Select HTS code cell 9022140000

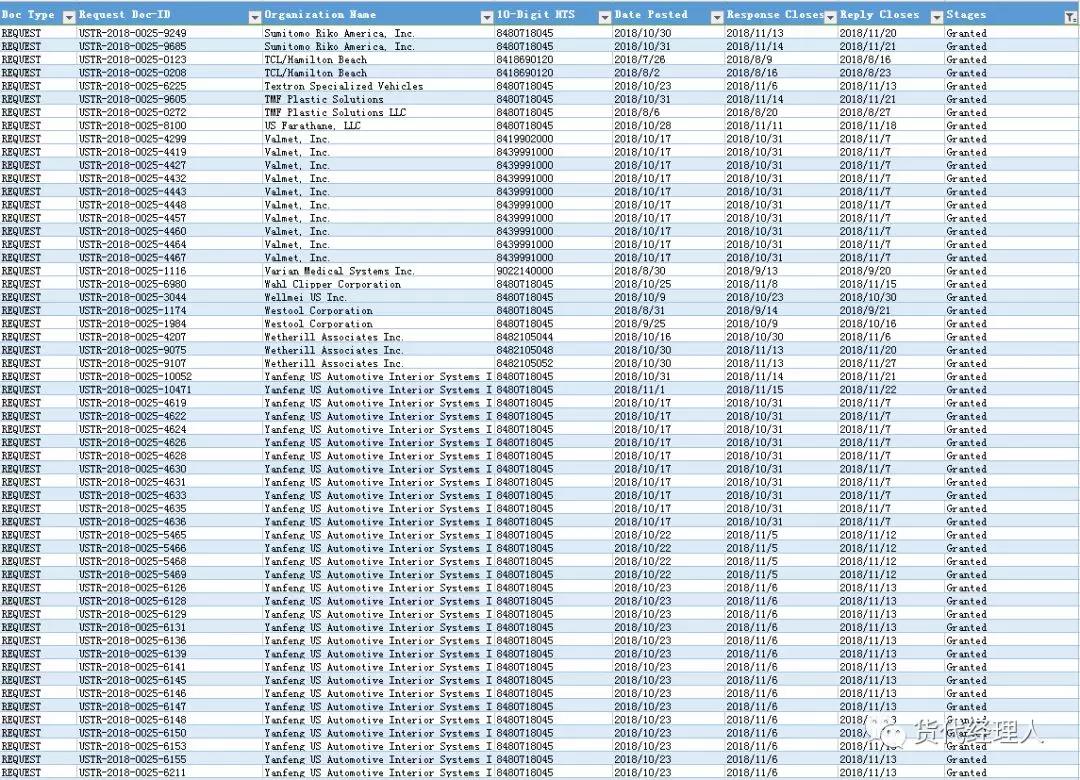click(x=553, y=271)
